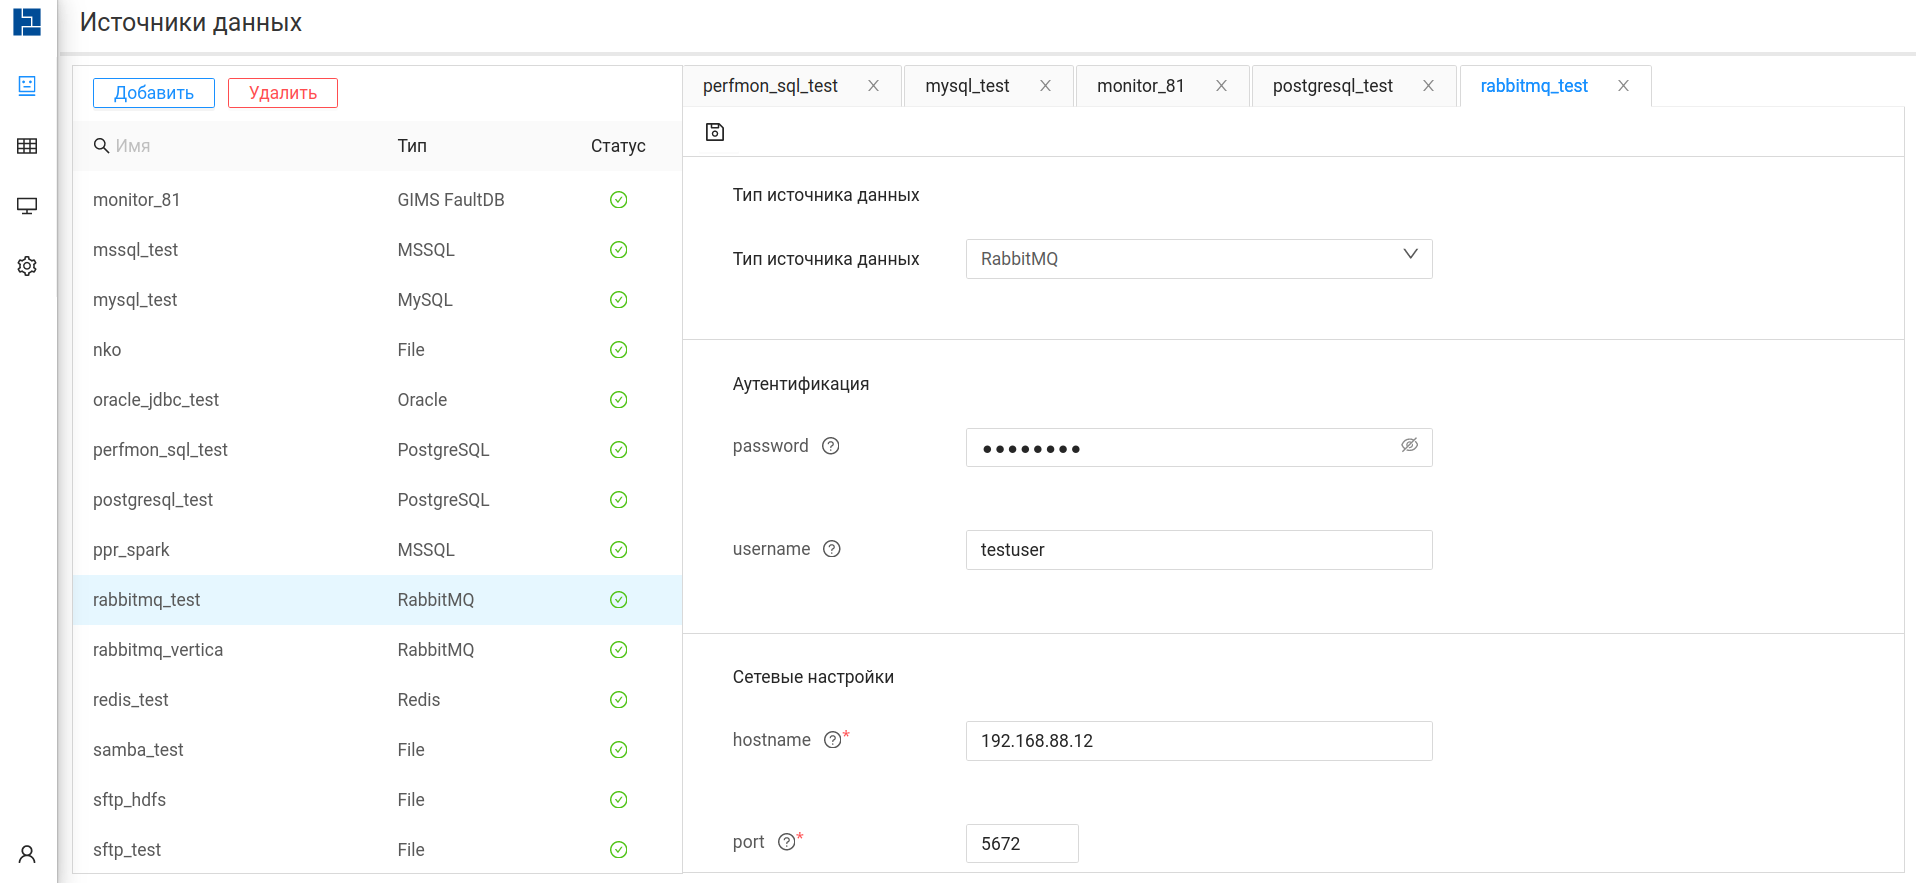1916x883 pixels.
Task: Click the help icon next to password
Action: [830, 446]
